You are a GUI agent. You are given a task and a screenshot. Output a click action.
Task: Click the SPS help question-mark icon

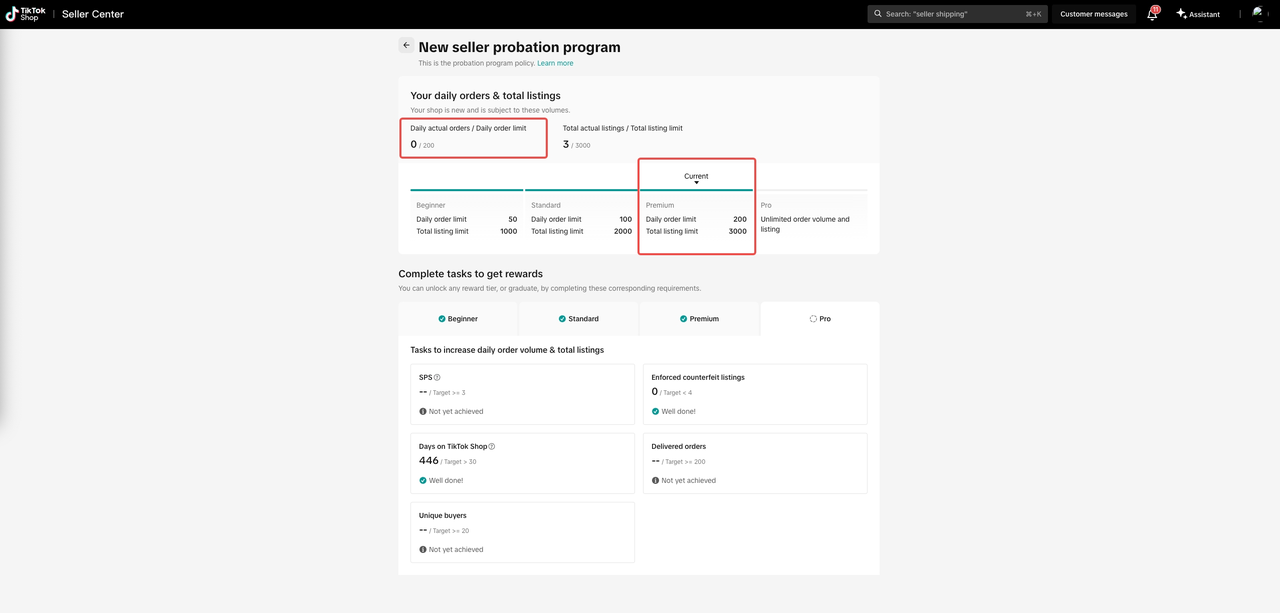click(x=437, y=378)
